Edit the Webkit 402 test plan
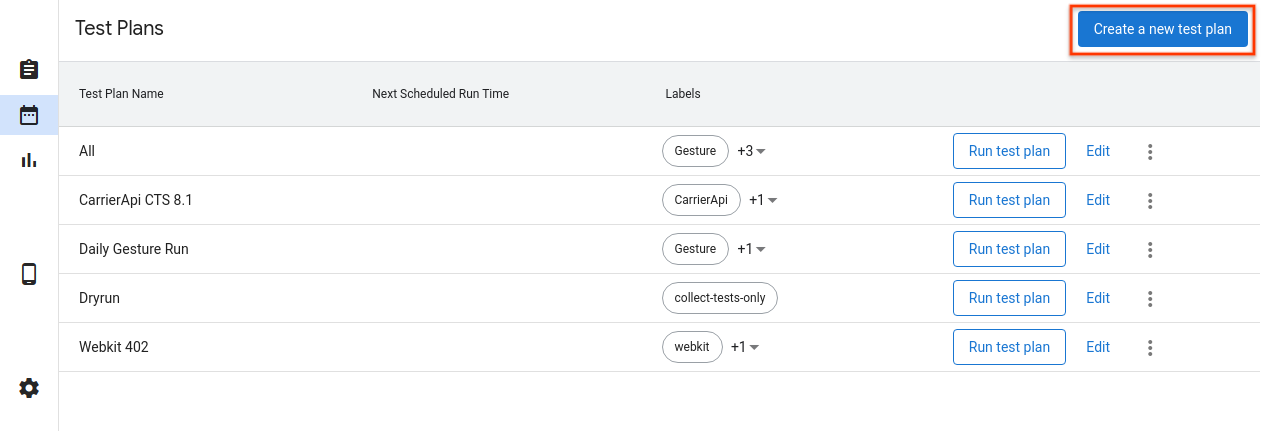The height and width of the screenshot is (431, 1261). (1098, 347)
